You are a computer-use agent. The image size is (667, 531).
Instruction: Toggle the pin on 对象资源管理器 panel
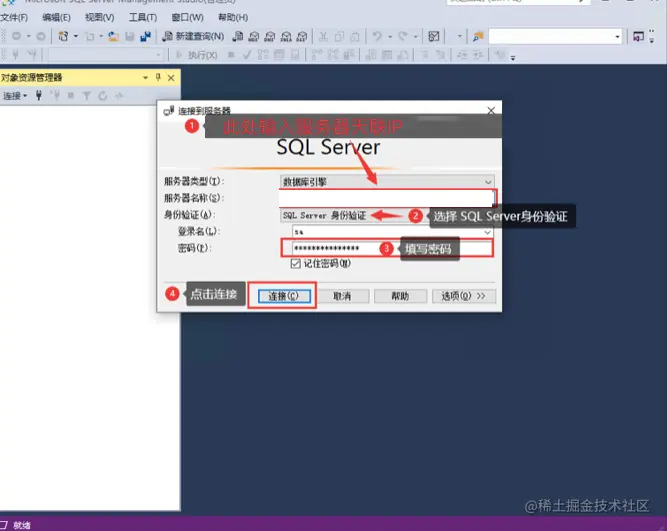158,77
